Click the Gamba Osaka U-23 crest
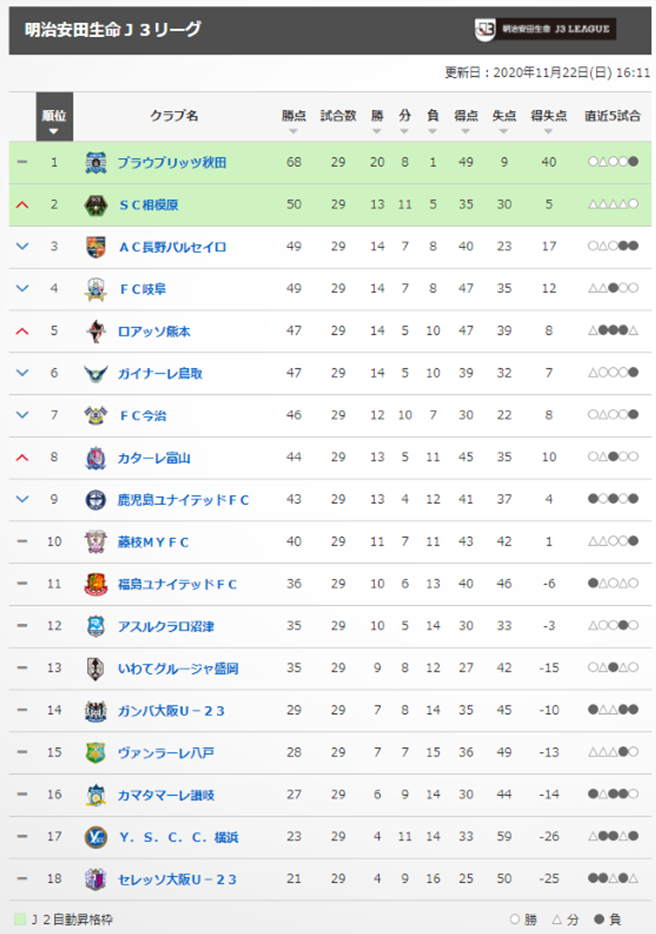 click(95, 711)
